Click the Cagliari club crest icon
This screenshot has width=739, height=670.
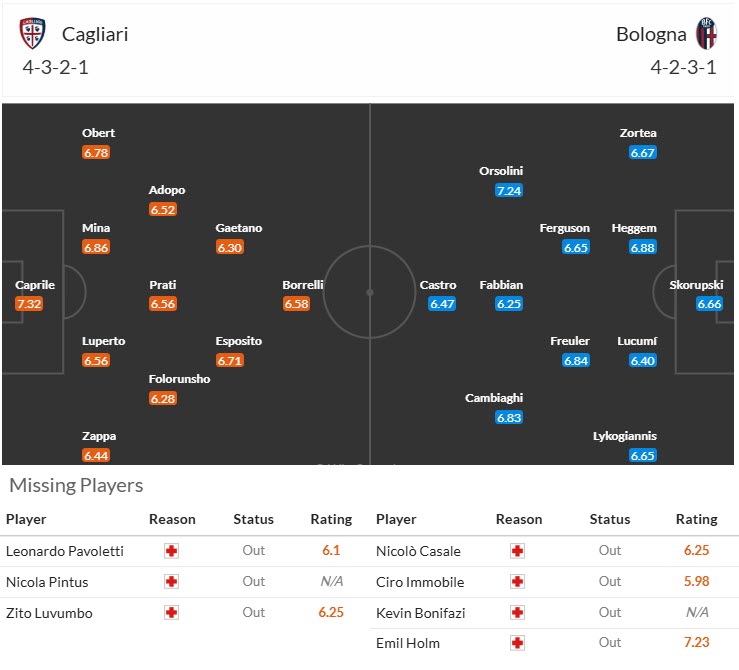[x=33, y=34]
